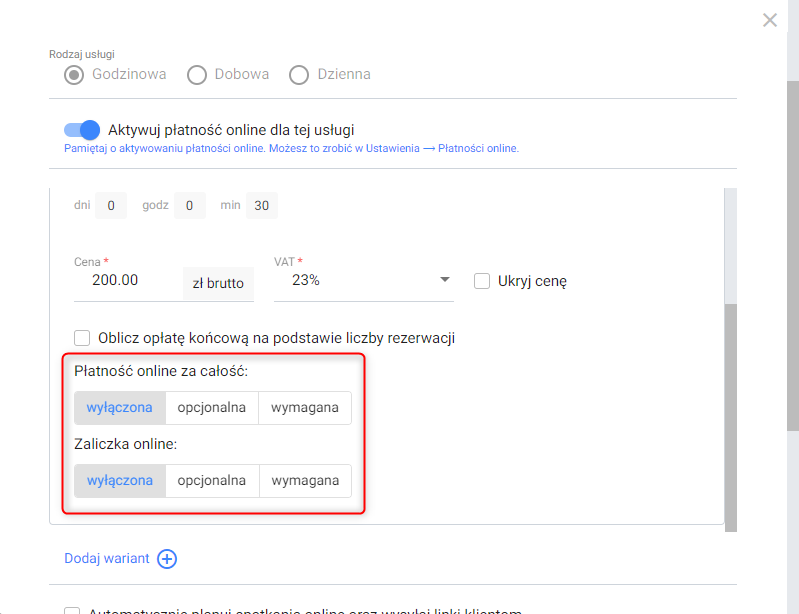Enable Oblicz opłatę końcową checkbox

point(82,338)
